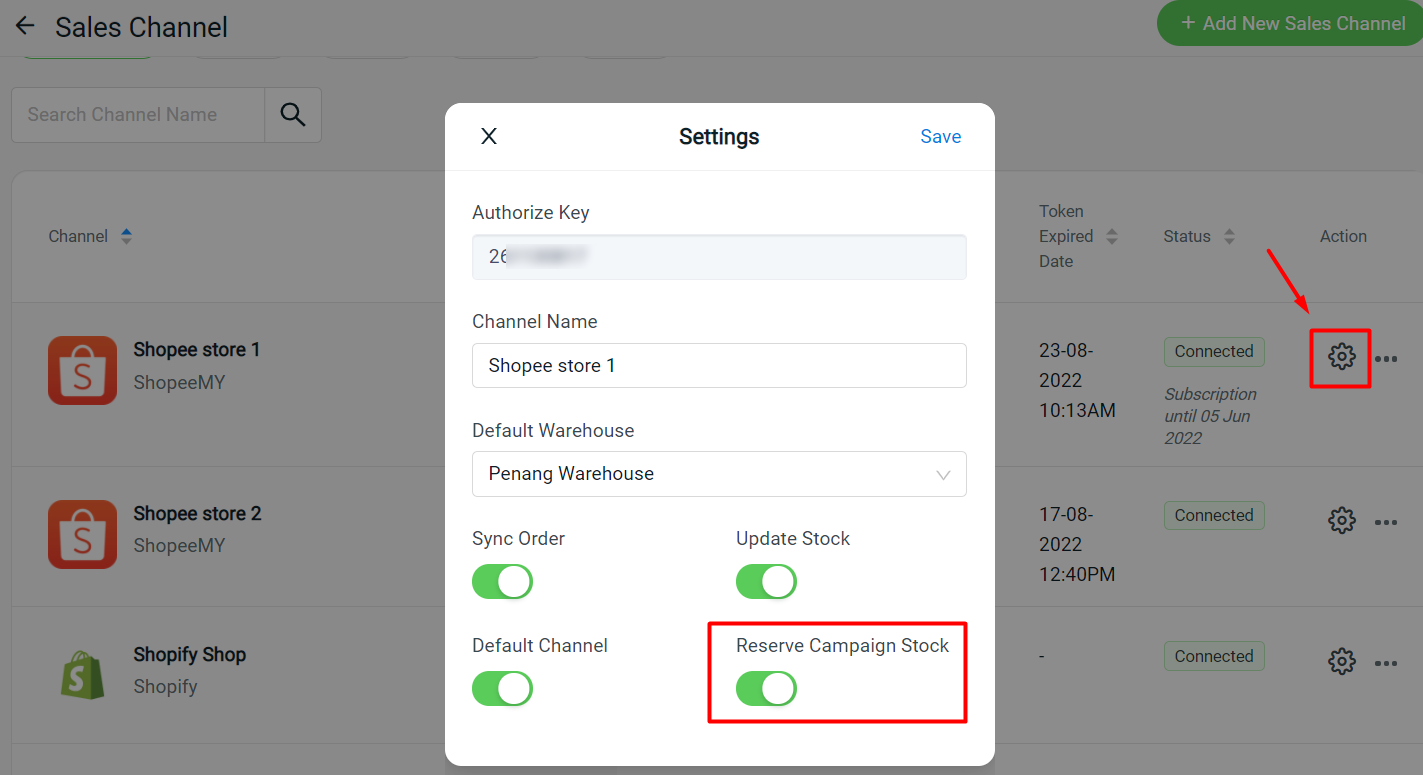The width and height of the screenshot is (1423, 775).
Task: Open settings gear for Shopify Shop
Action: (x=1341, y=661)
